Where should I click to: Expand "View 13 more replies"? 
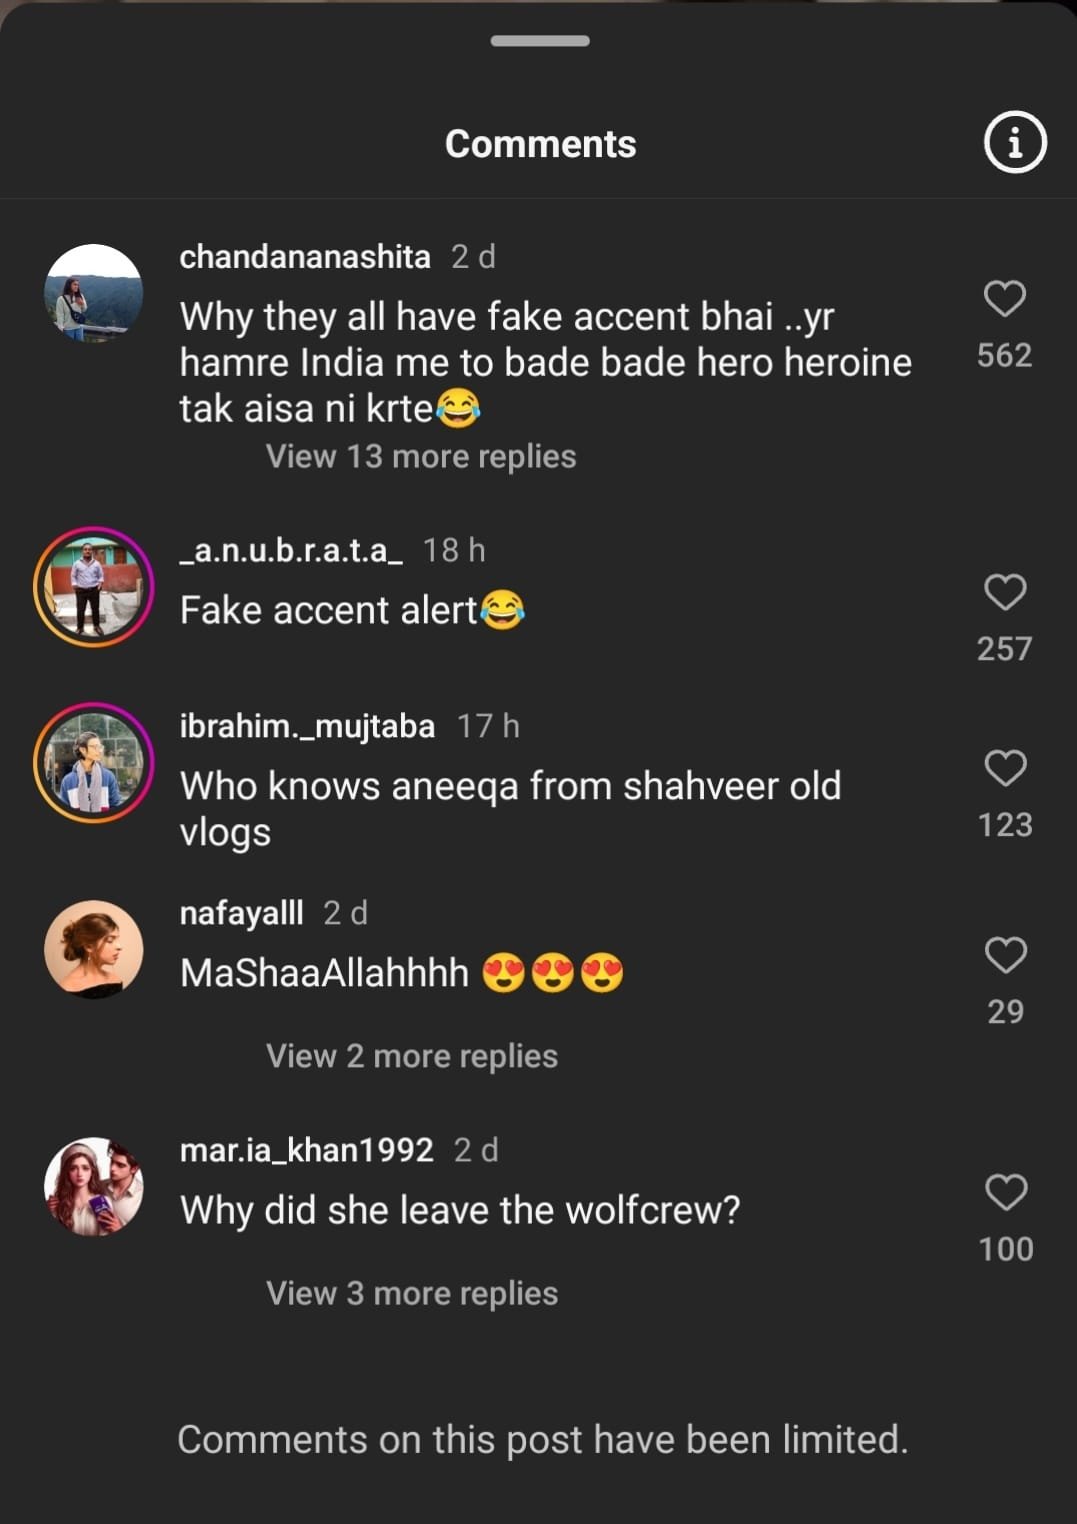[x=420, y=457]
